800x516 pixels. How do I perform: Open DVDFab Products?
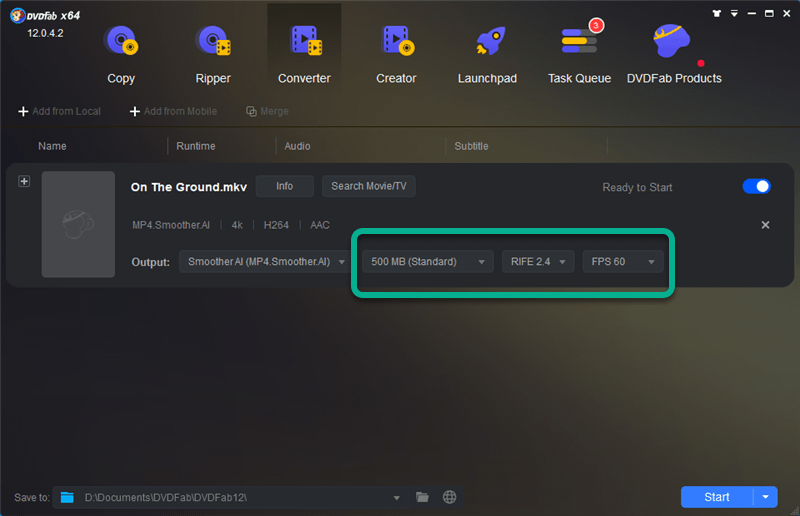click(x=674, y=54)
